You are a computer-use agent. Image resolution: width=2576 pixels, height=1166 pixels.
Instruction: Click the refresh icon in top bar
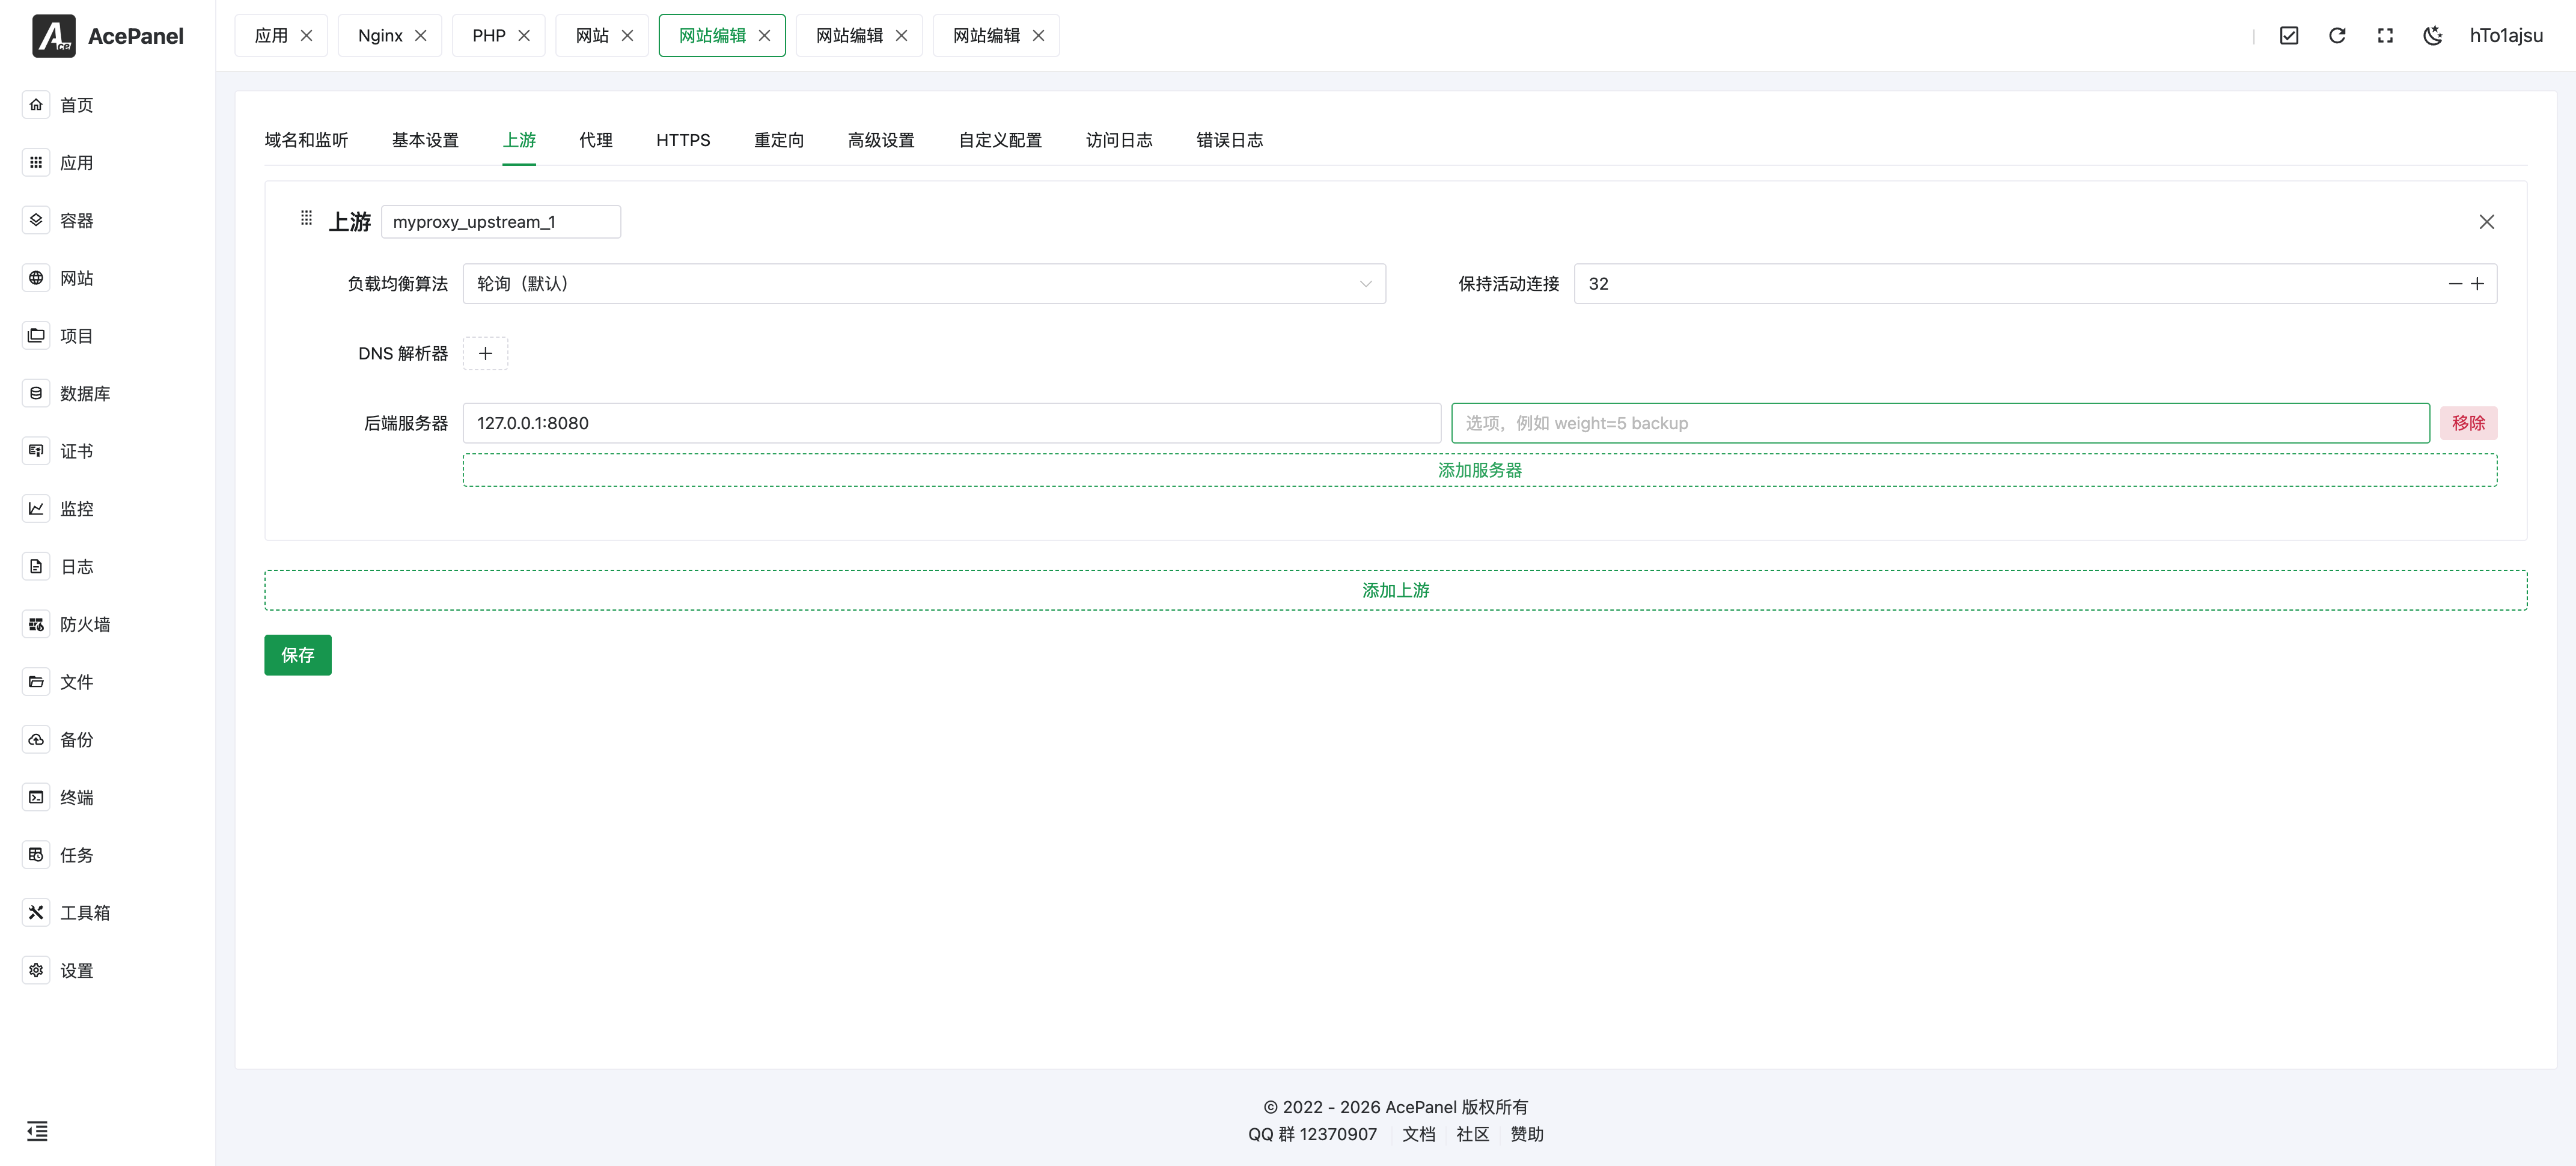[x=2337, y=36]
